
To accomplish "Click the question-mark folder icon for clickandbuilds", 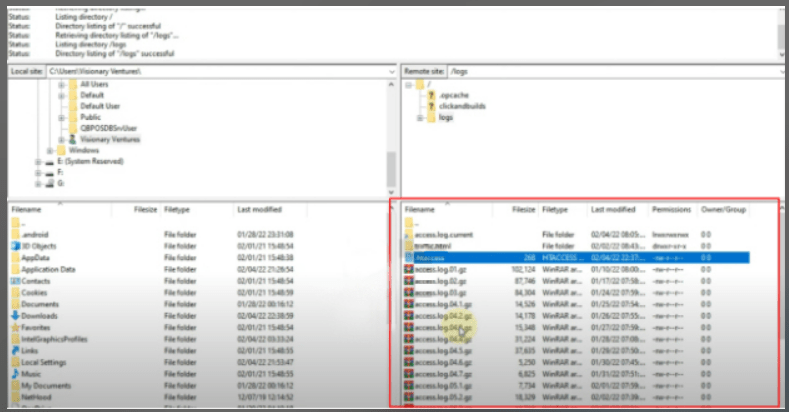I will [x=431, y=106].
